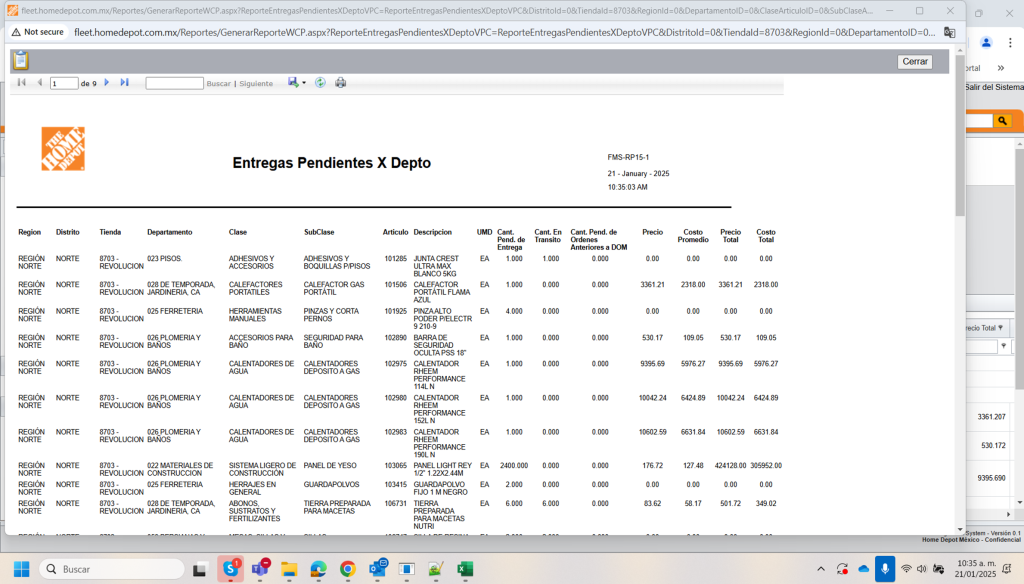This screenshot has height=584, width=1024.
Task: Click the orange search magnifier button
Action: tap(1002, 121)
